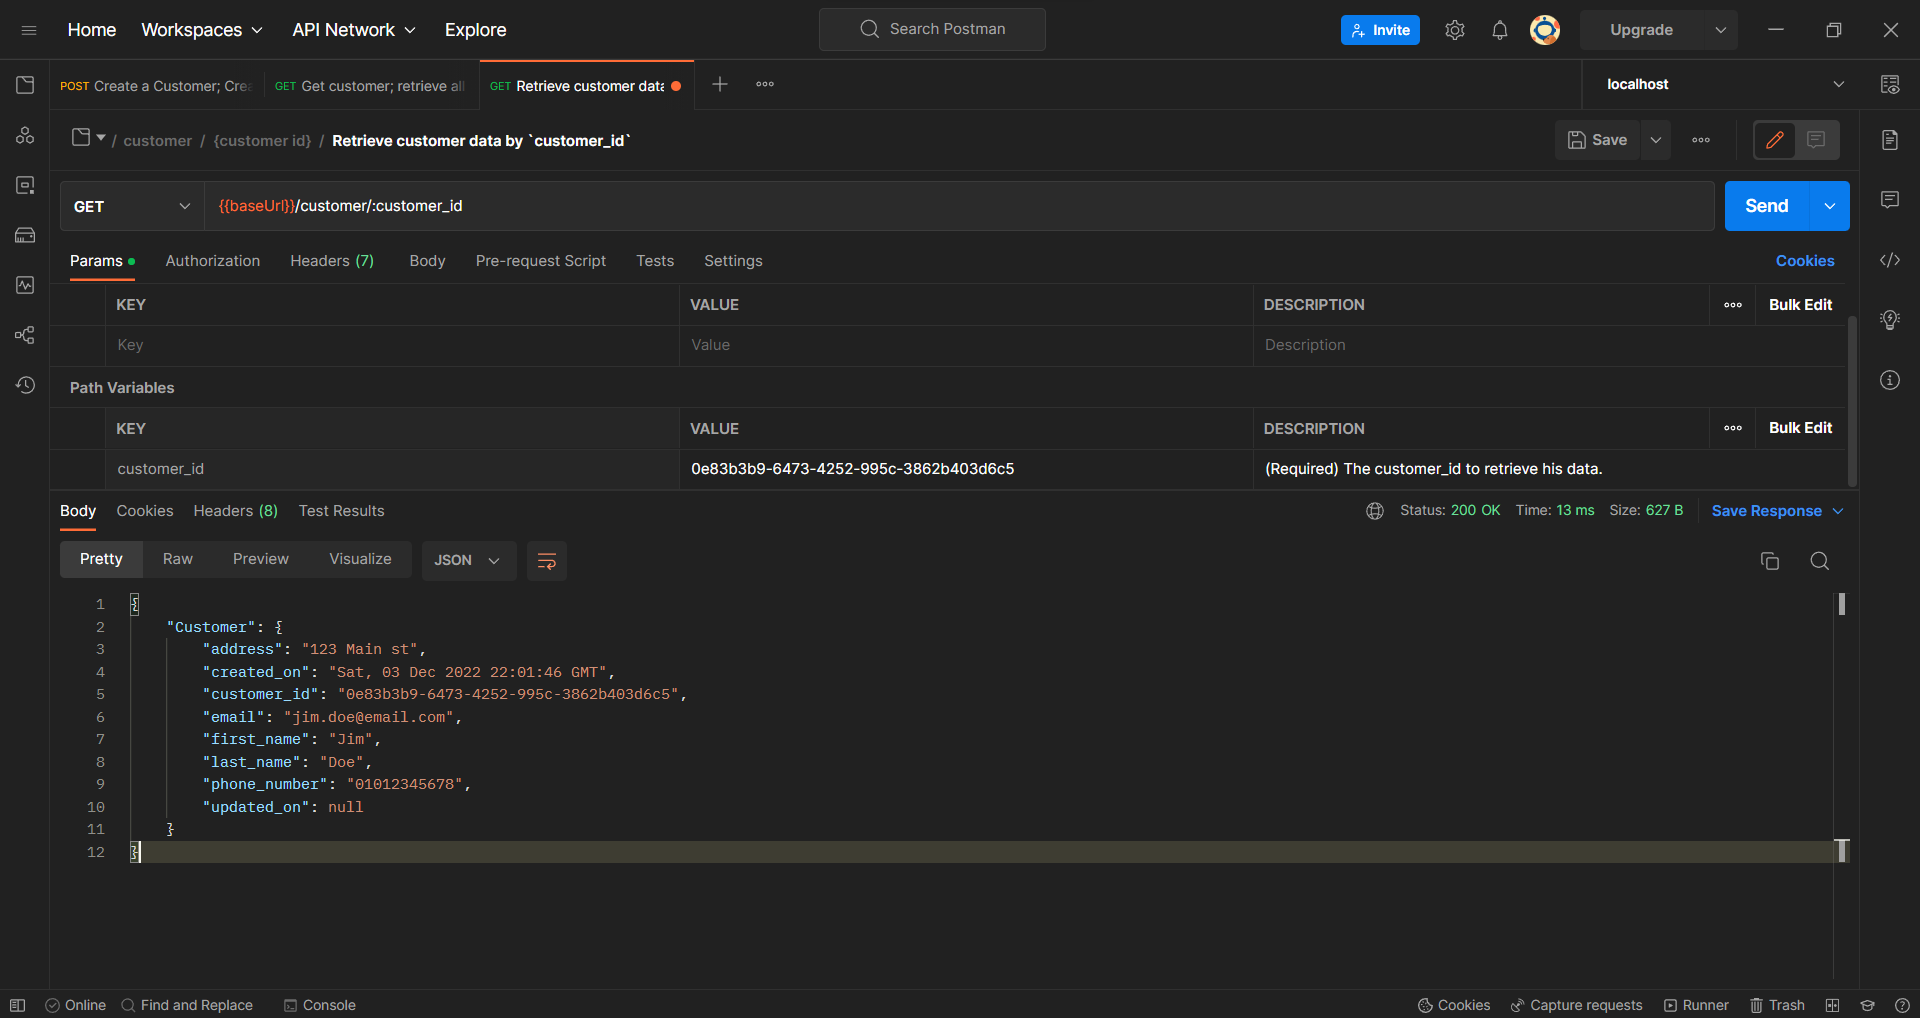Expand the Workspaces dropdown
The height and width of the screenshot is (1018, 1920).
pos(202,30)
